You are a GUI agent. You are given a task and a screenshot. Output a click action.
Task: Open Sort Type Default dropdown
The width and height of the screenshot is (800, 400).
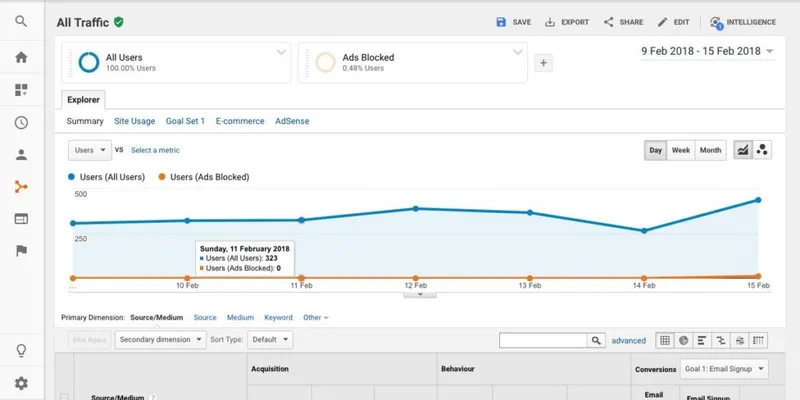[x=270, y=340]
